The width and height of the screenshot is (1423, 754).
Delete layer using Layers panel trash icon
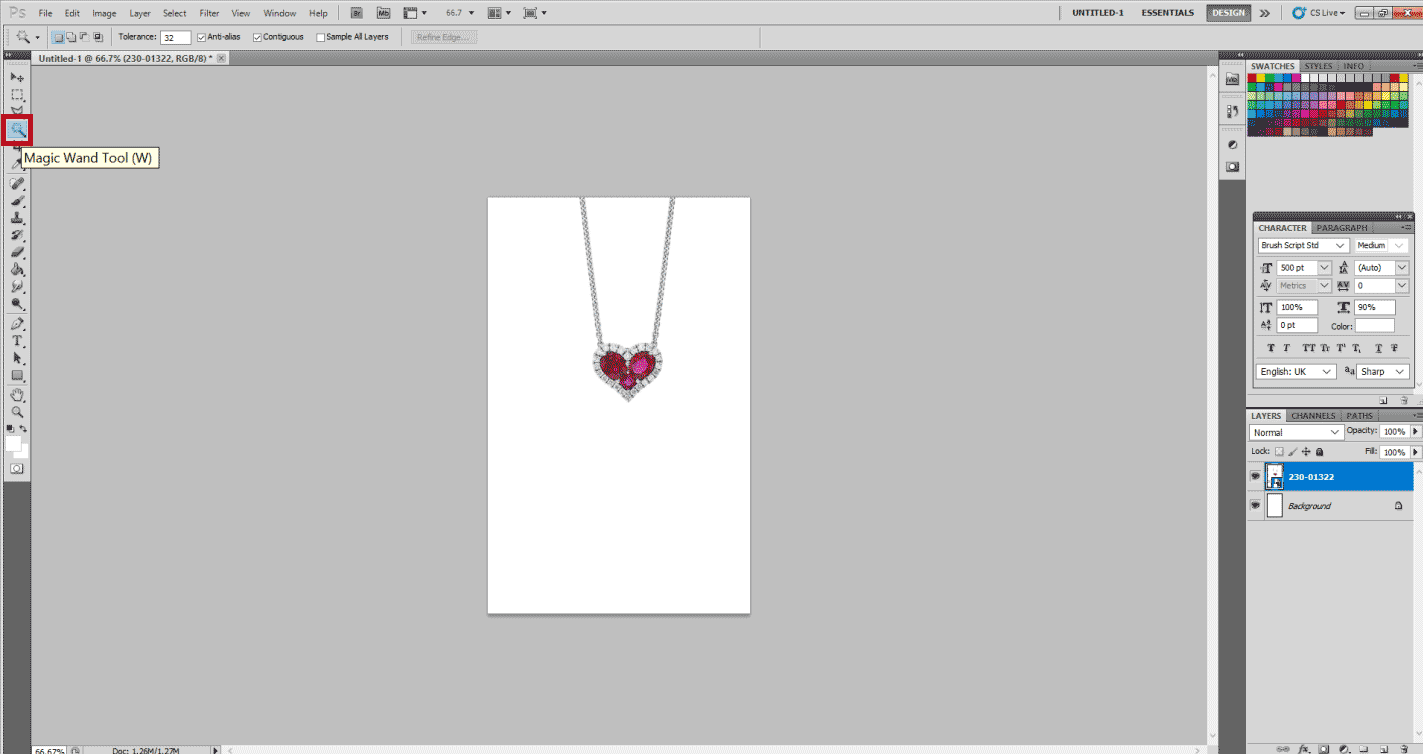1403,747
